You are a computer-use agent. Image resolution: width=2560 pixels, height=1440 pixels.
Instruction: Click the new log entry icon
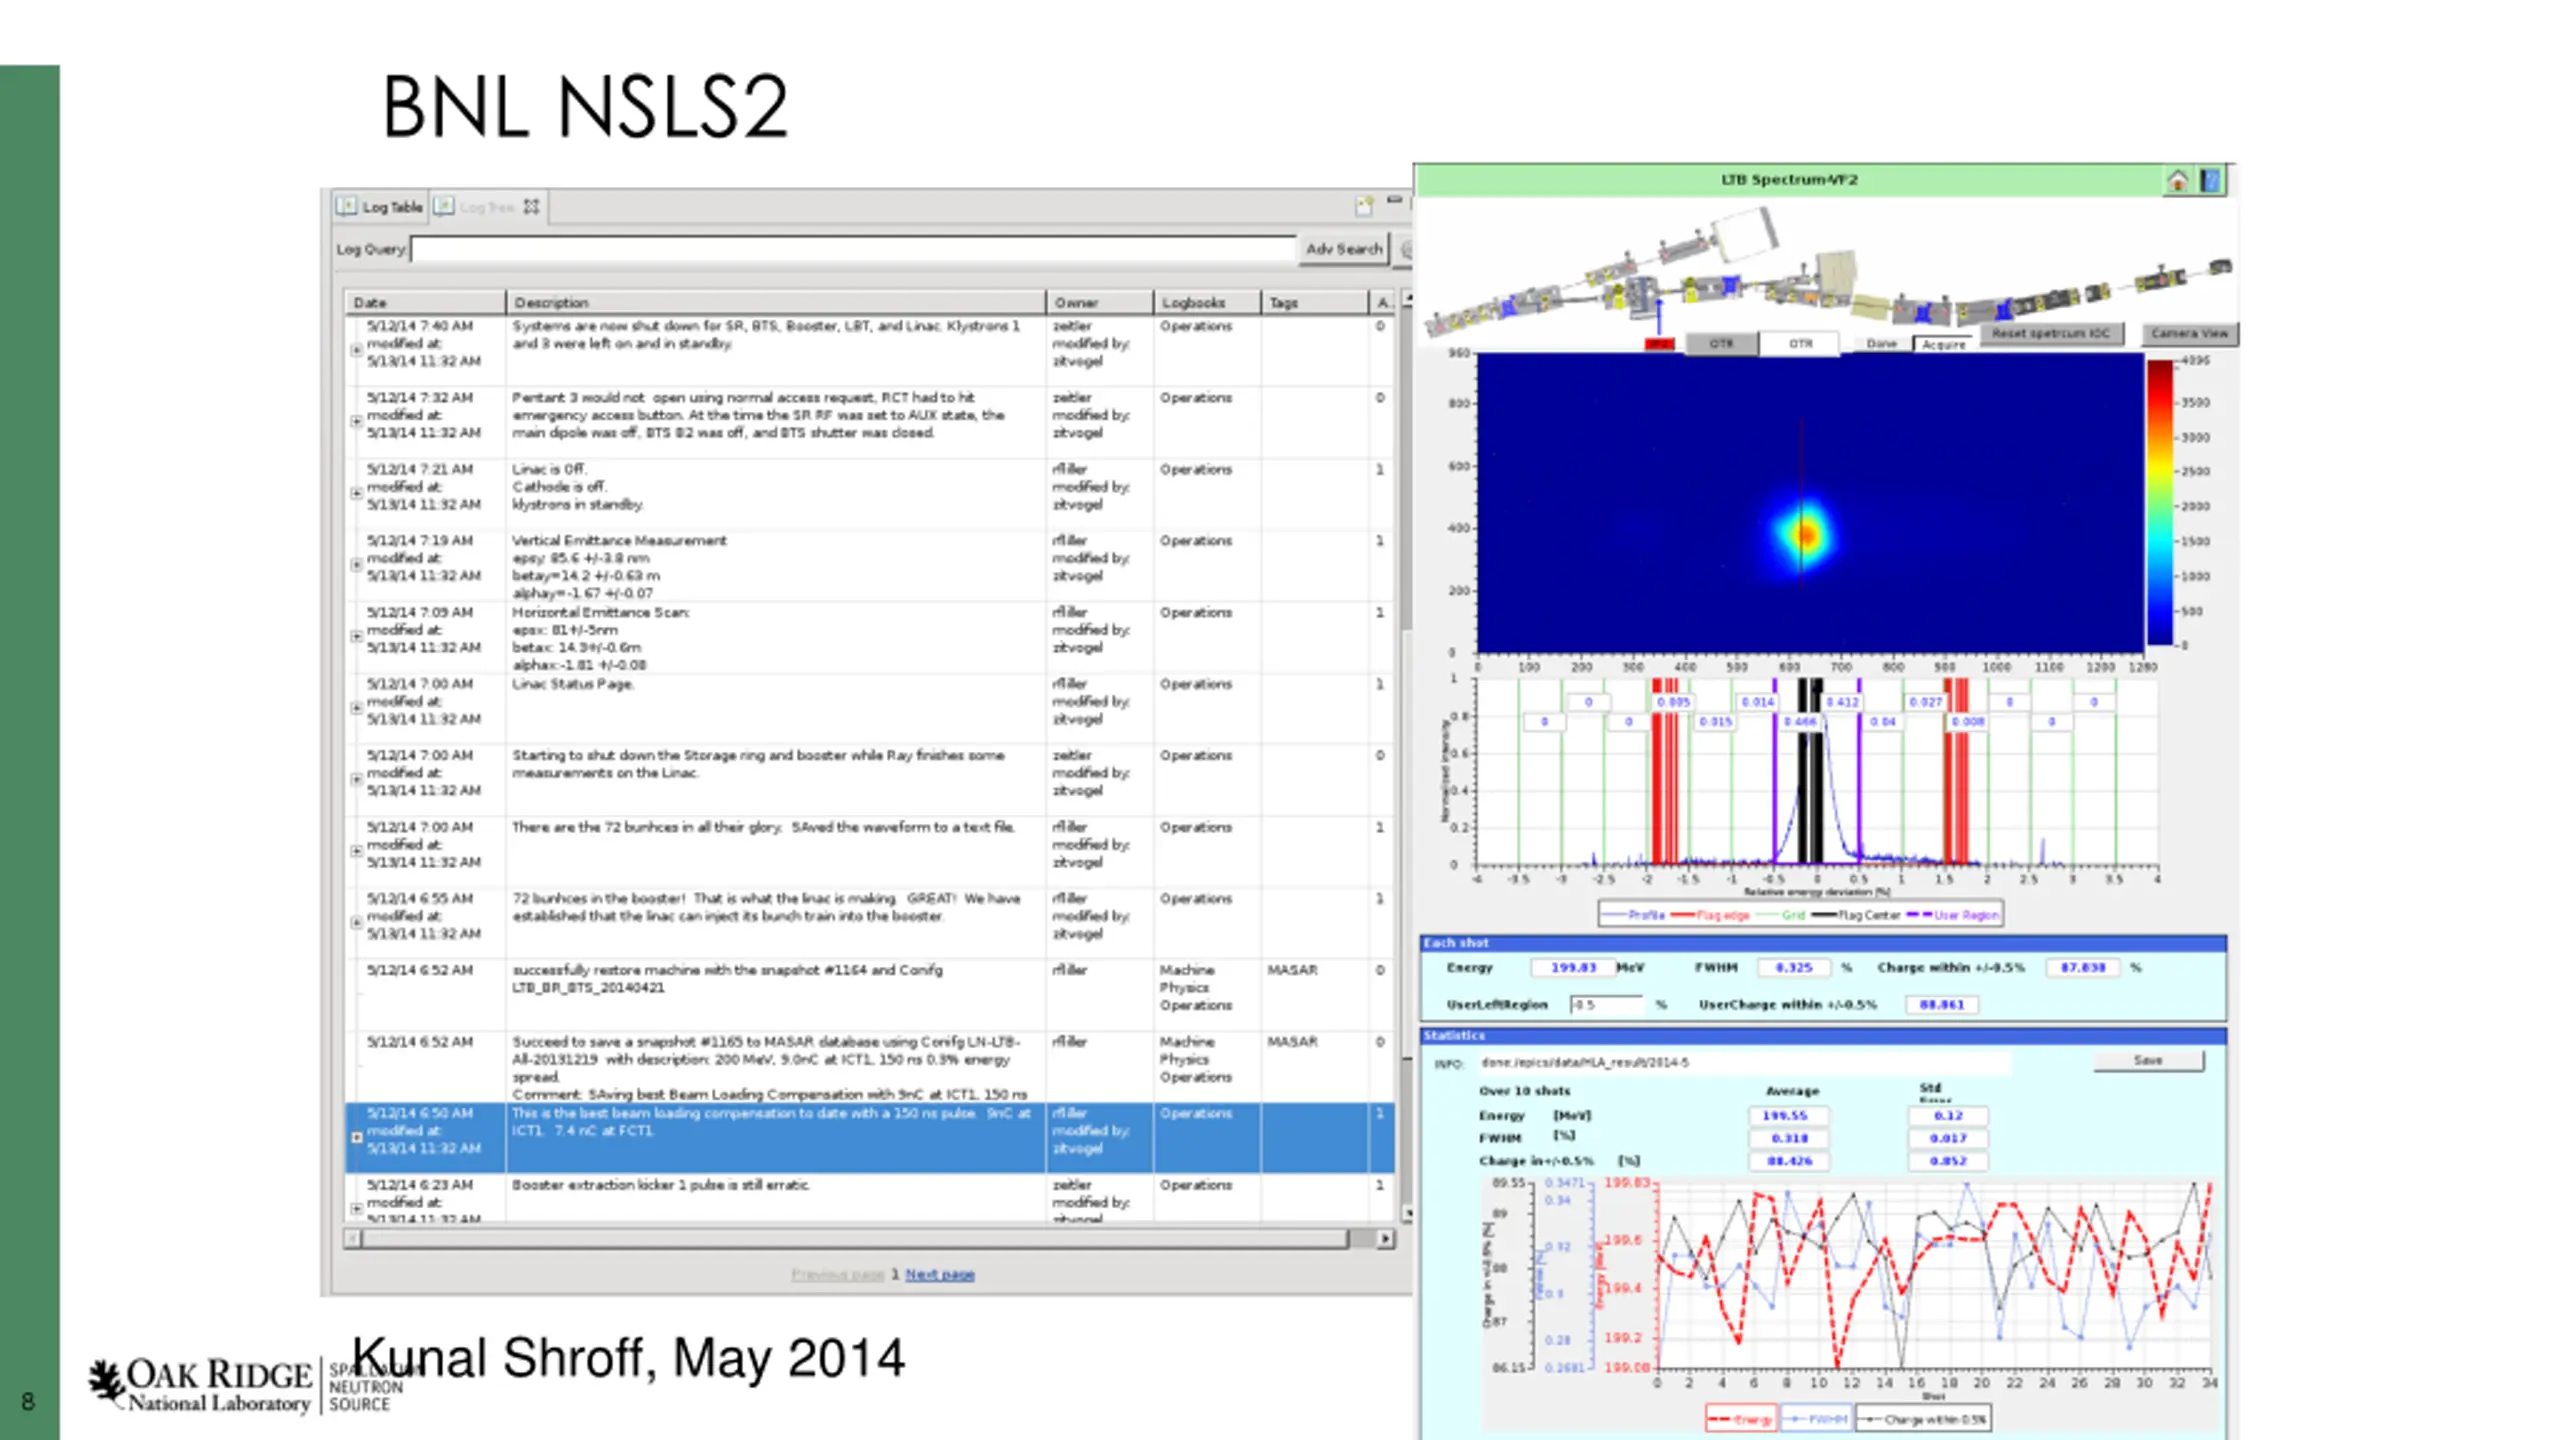[x=1364, y=206]
